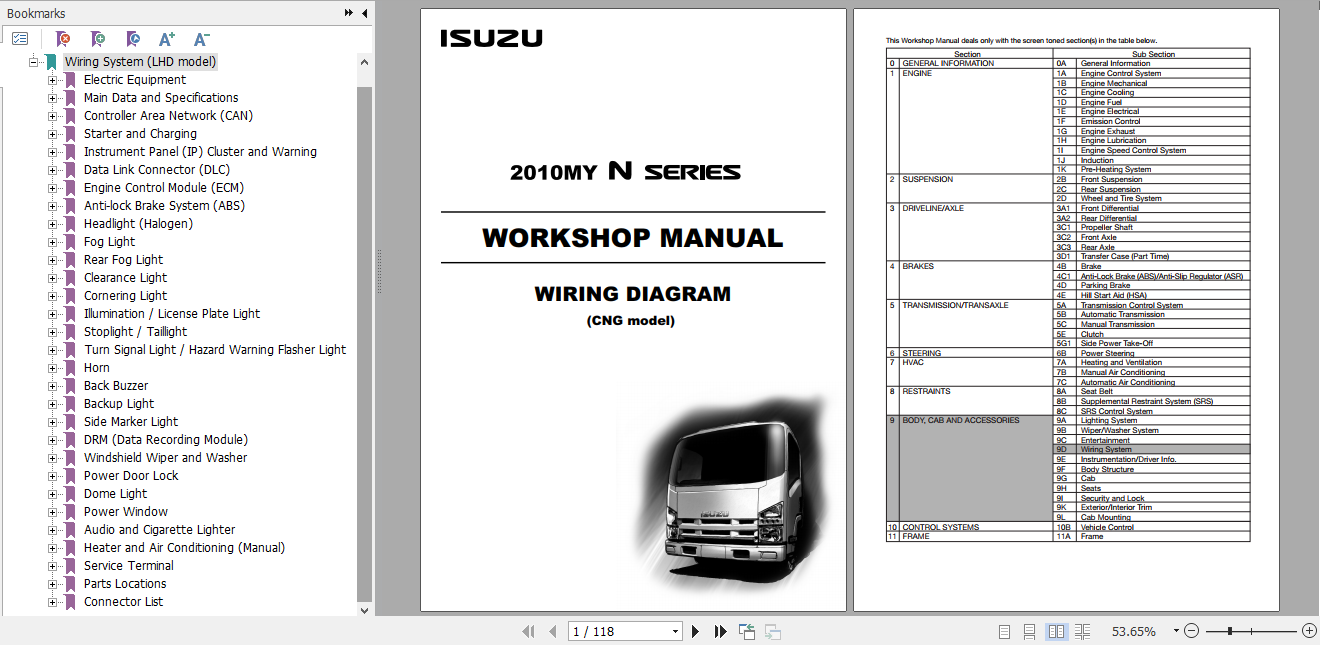Screen dimensions: 1320x645
Task: Open the Instrument Panel (IP) Cluster and Warning bookmark
Action: coord(200,152)
